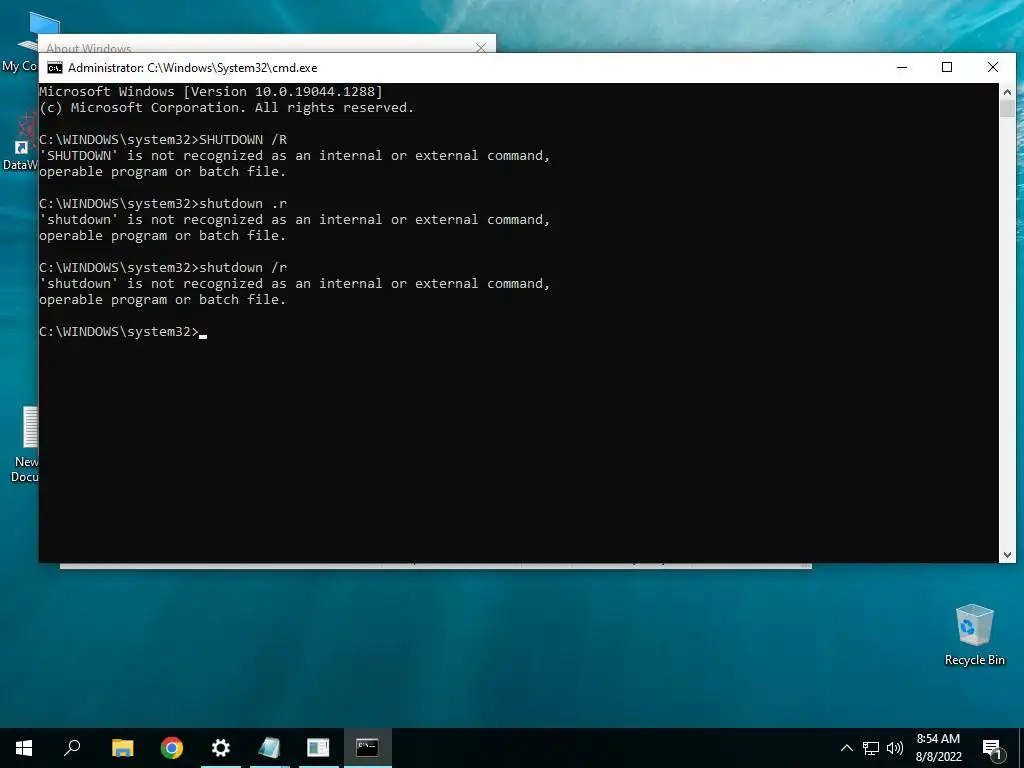Click the Administrator cmd.exe title bar text
1024x768 pixels.
click(x=193, y=68)
